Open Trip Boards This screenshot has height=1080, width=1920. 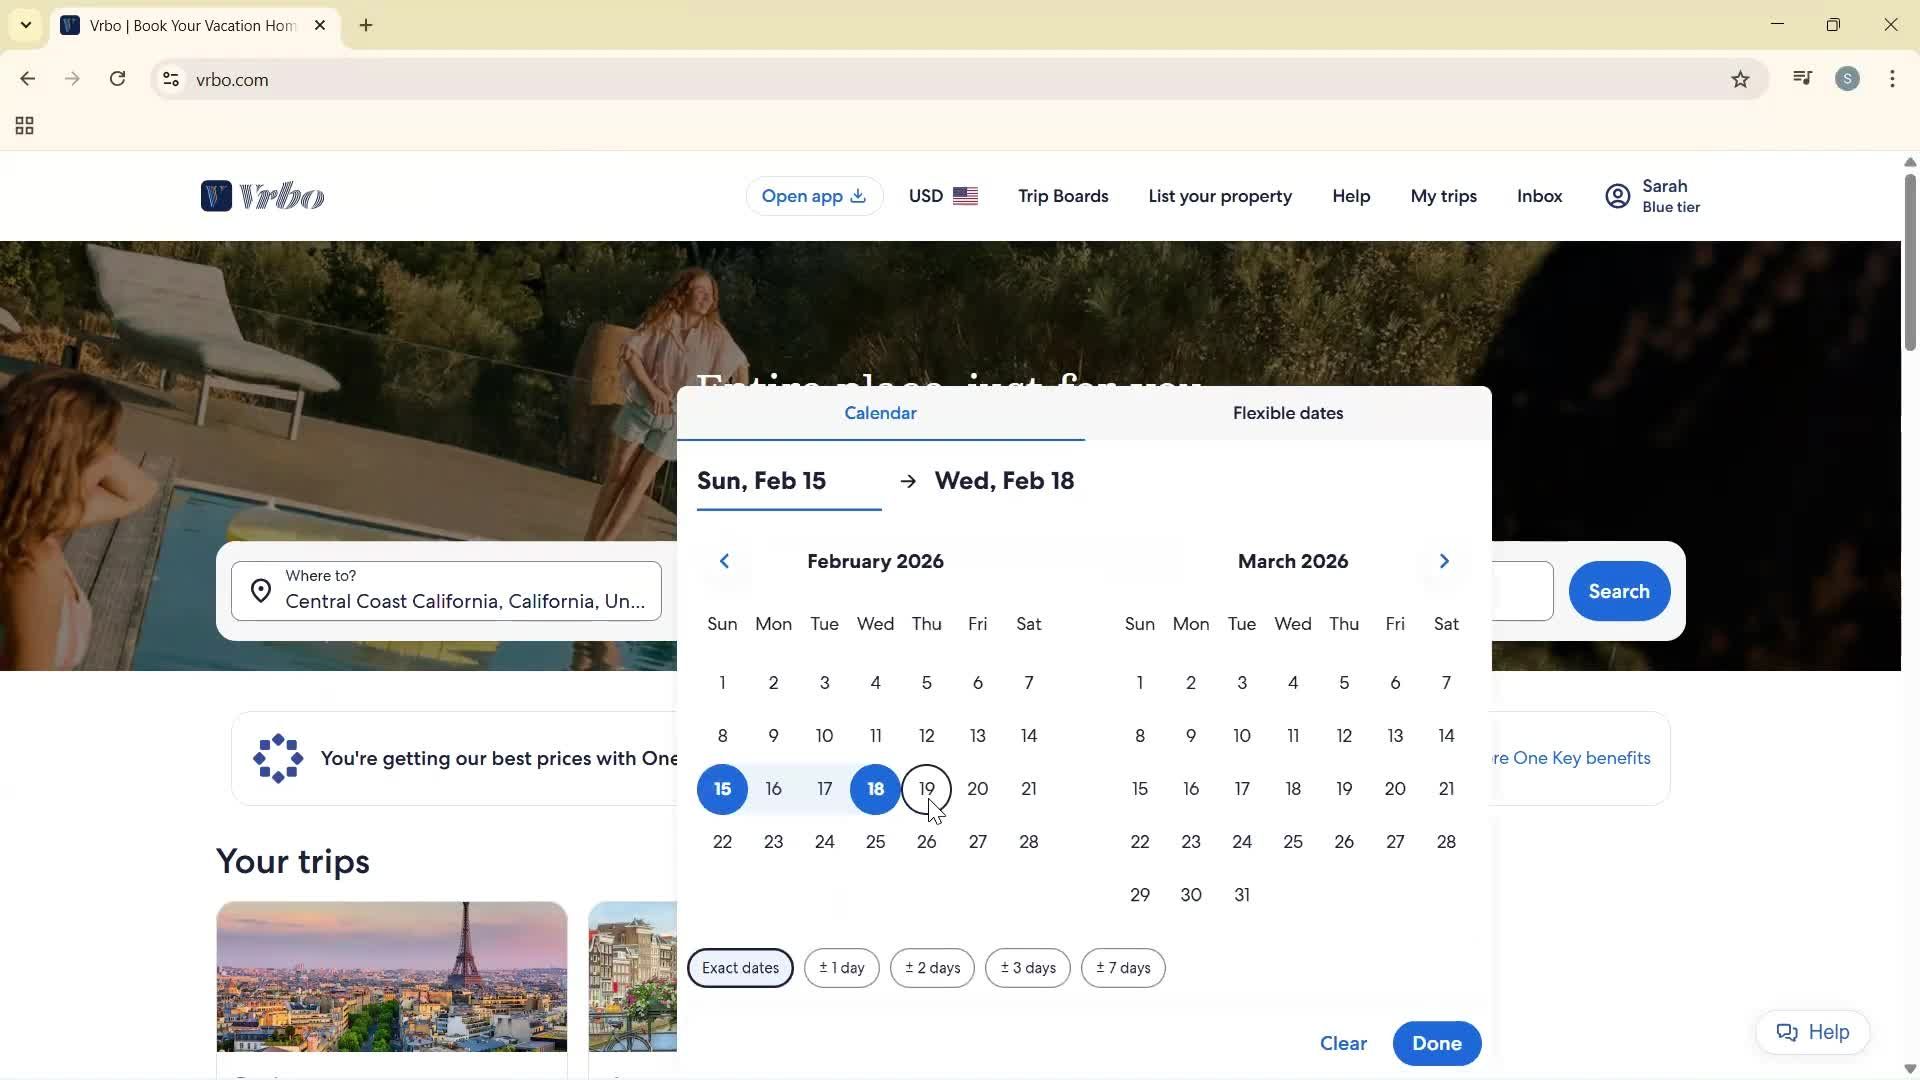[x=1062, y=196]
